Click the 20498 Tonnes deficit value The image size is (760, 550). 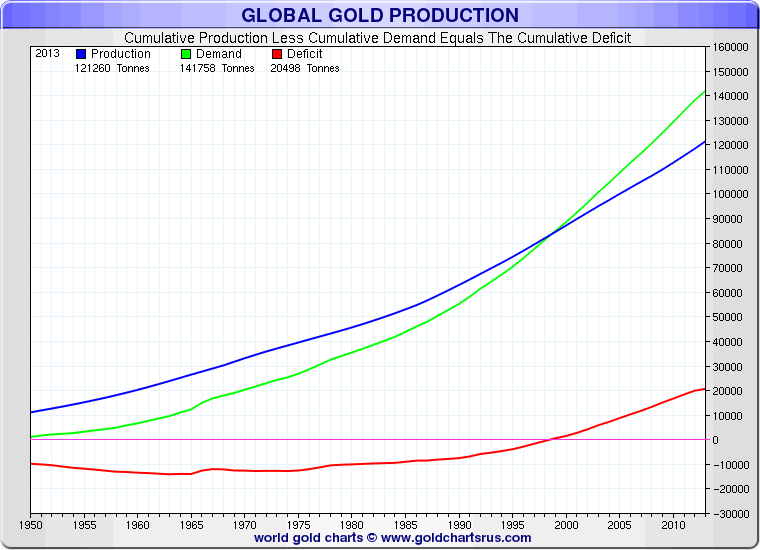tap(305, 68)
